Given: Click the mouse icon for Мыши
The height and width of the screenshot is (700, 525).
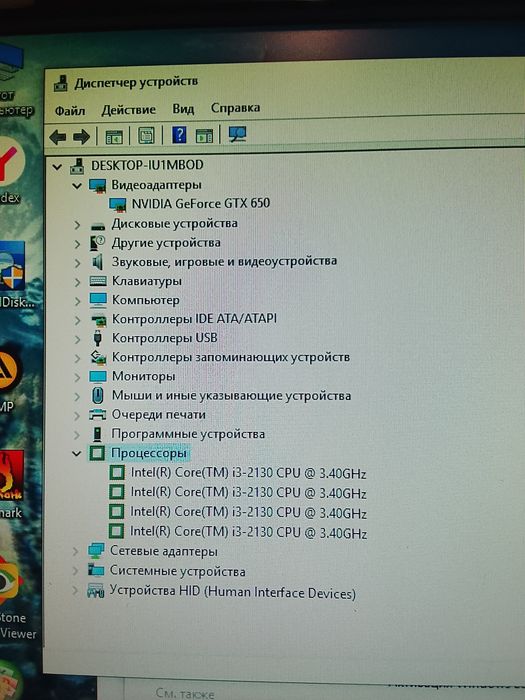Looking at the screenshot, I should [98, 396].
